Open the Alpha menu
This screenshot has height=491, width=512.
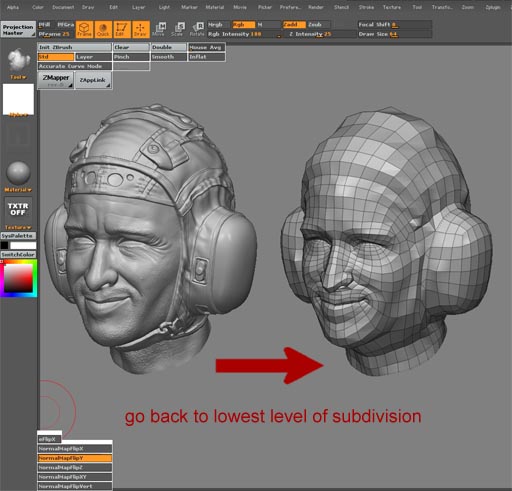pyautogui.click(x=13, y=7)
